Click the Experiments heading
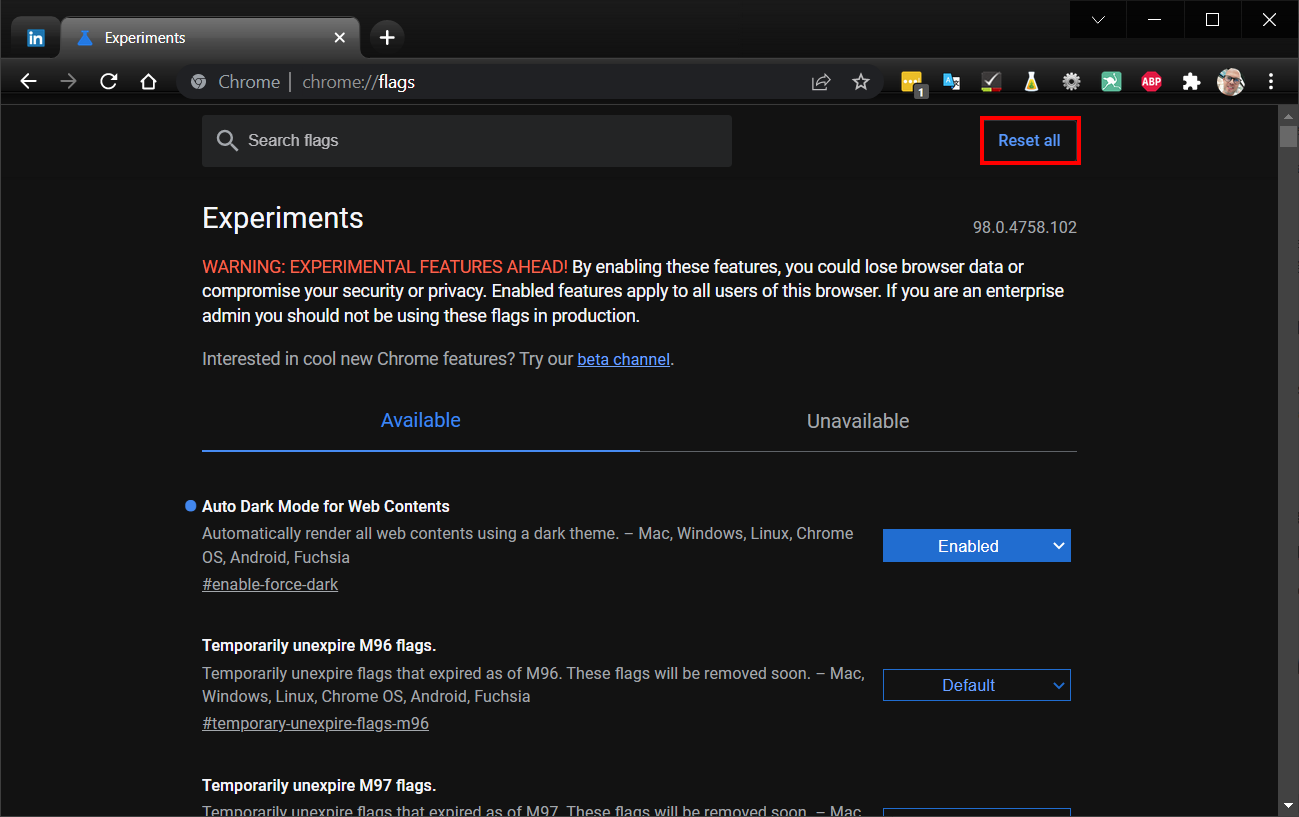The image size is (1299, 817). [283, 218]
